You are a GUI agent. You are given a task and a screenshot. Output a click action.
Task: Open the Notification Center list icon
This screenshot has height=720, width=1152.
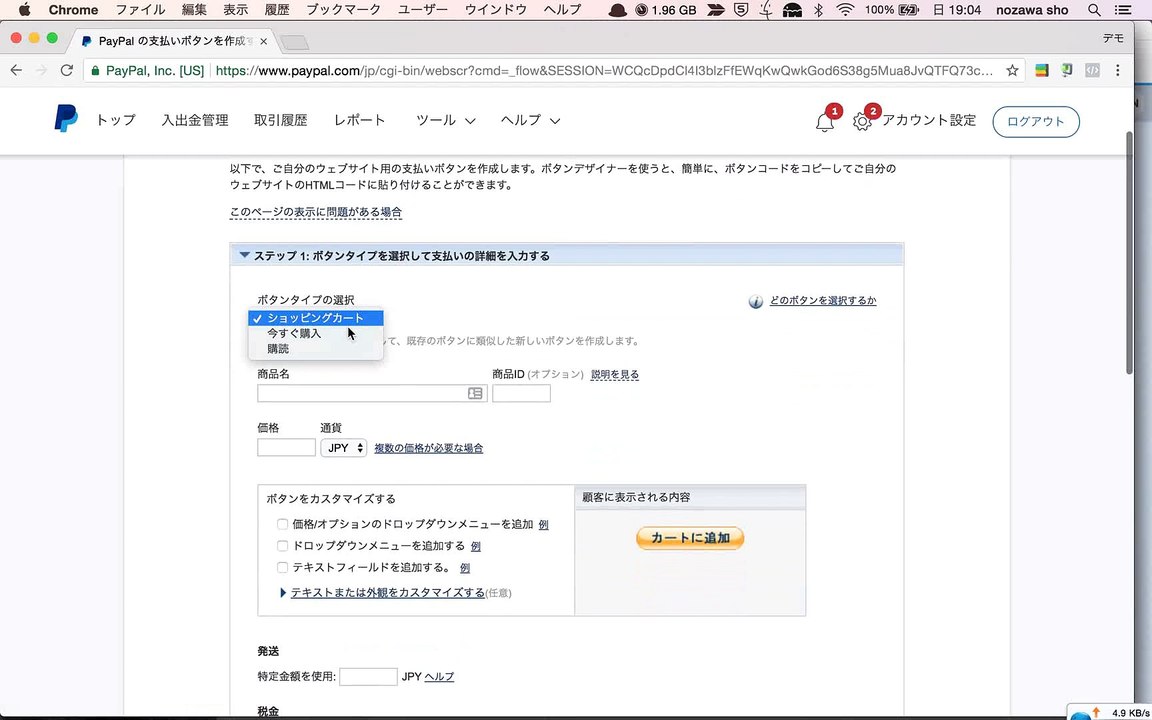click(1123, 10)
